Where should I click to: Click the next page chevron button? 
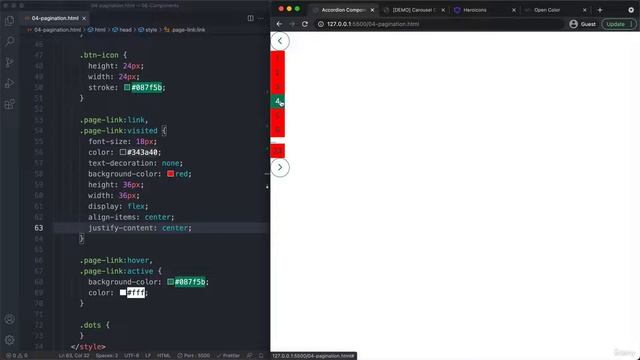pos(280,167)
